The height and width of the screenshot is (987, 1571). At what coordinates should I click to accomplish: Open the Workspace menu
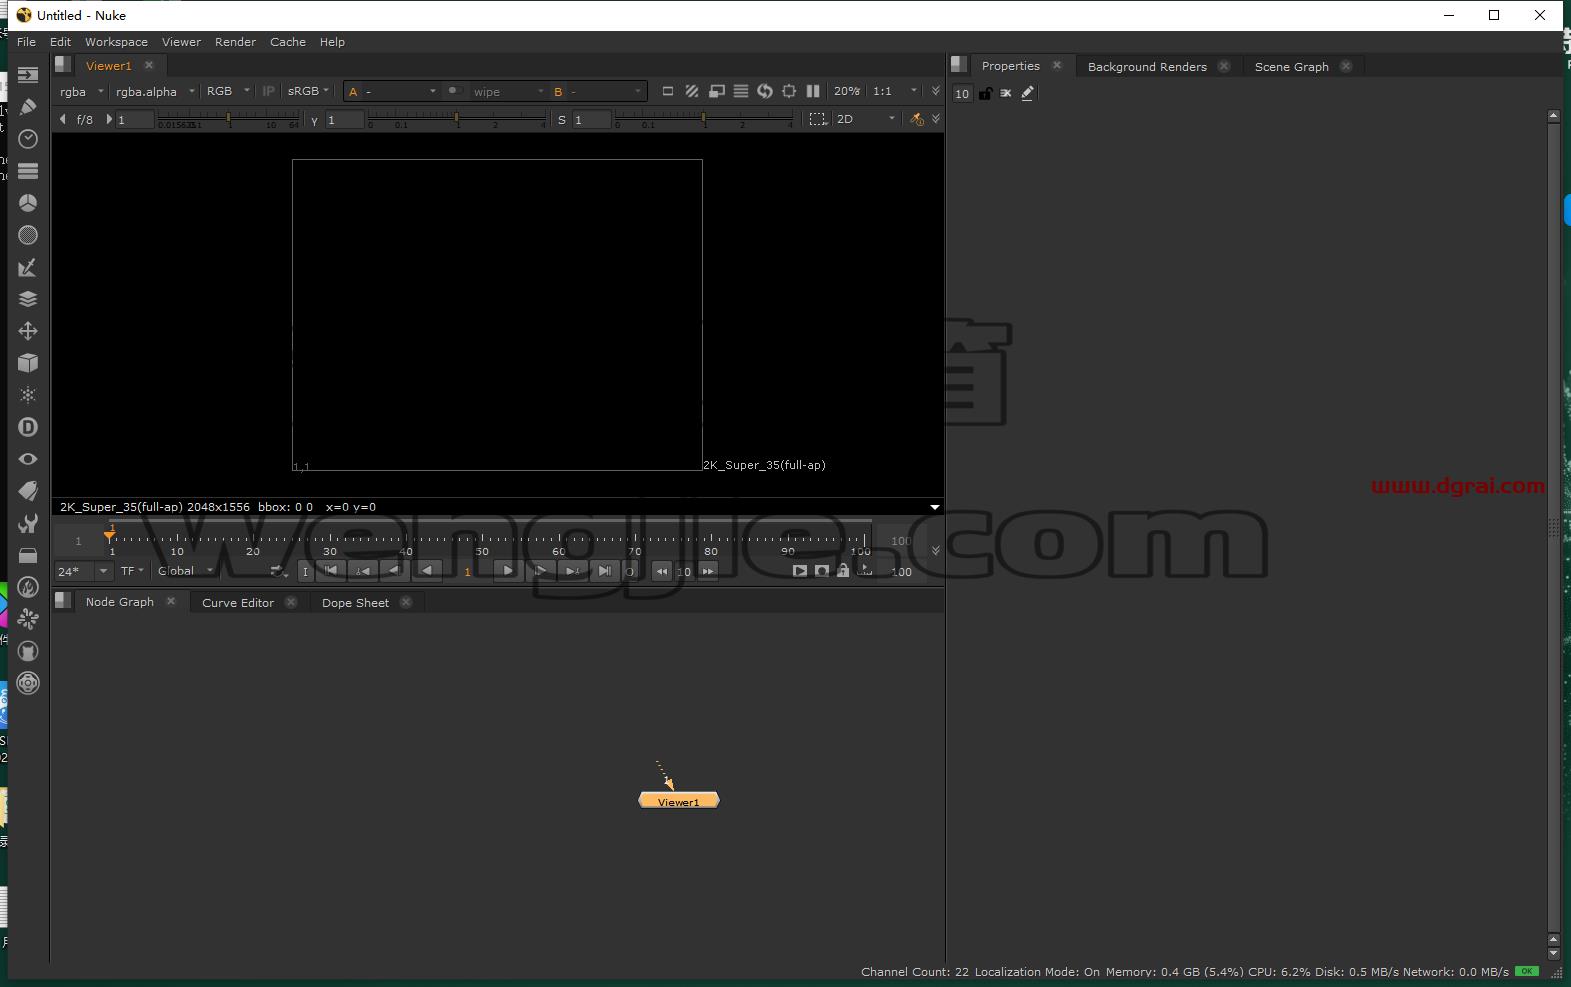(116, 42)
